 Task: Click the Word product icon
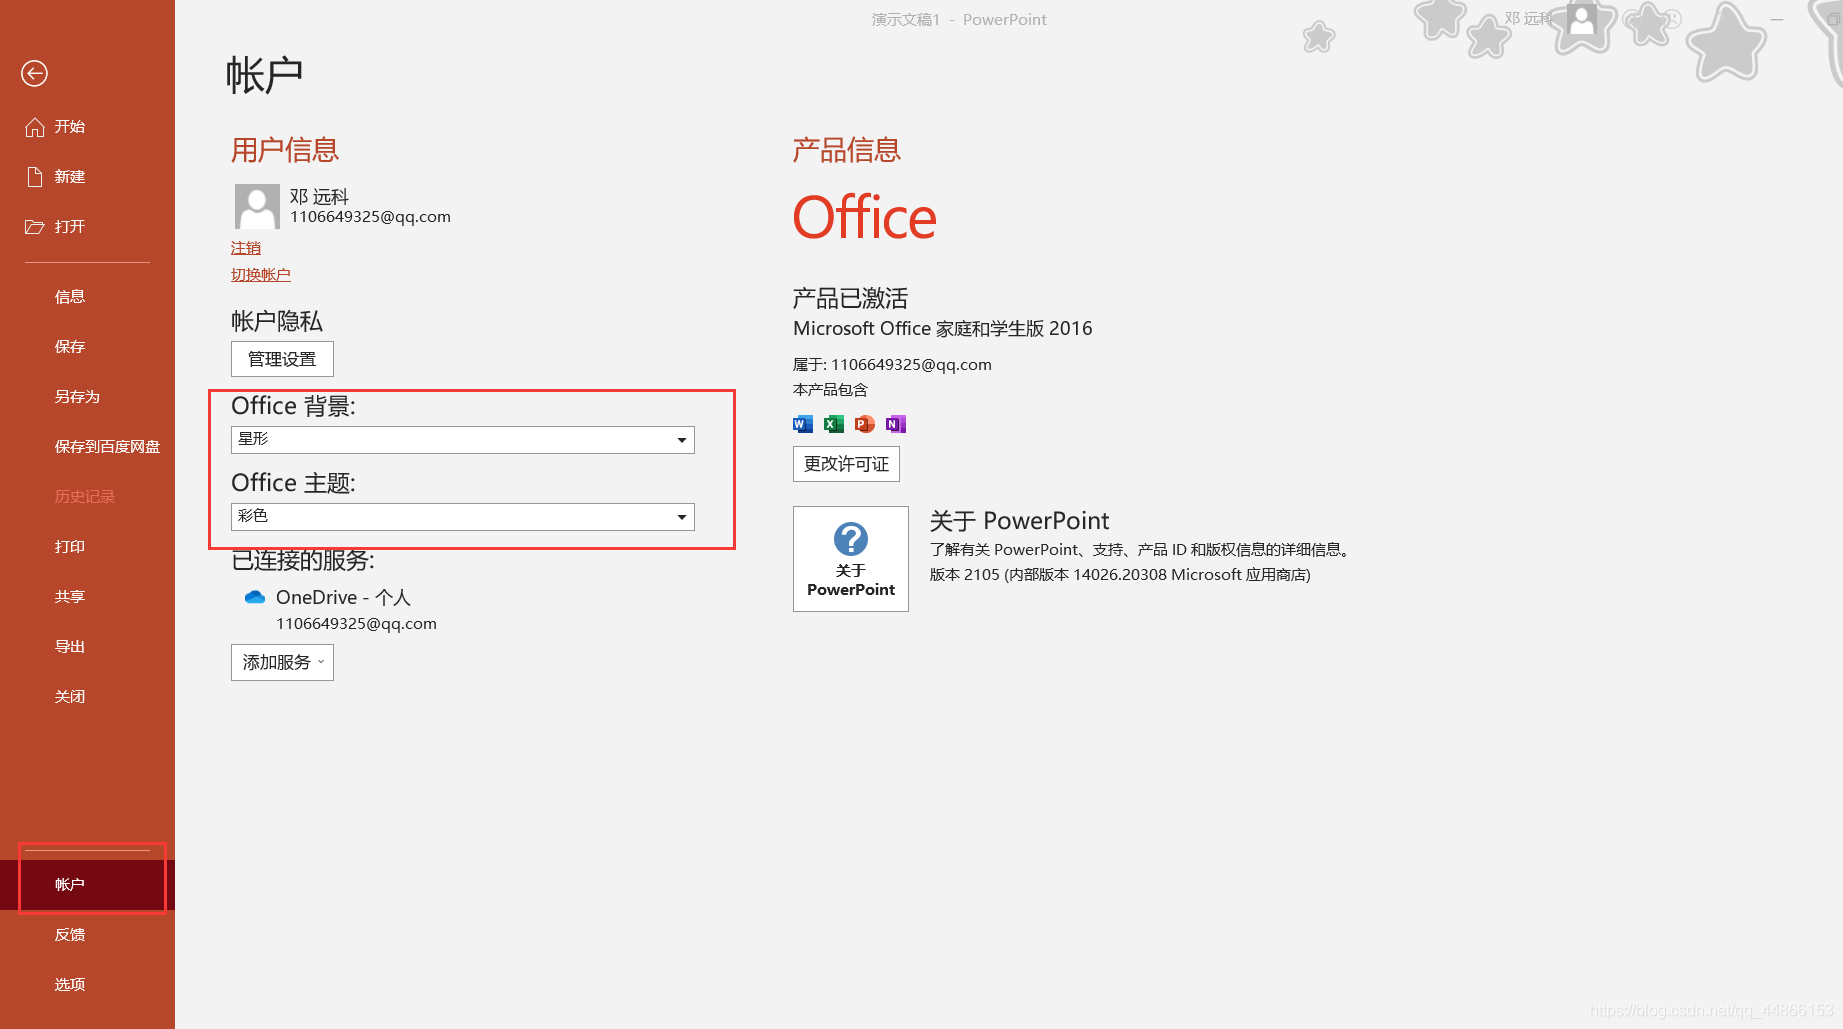pos(803,424)
